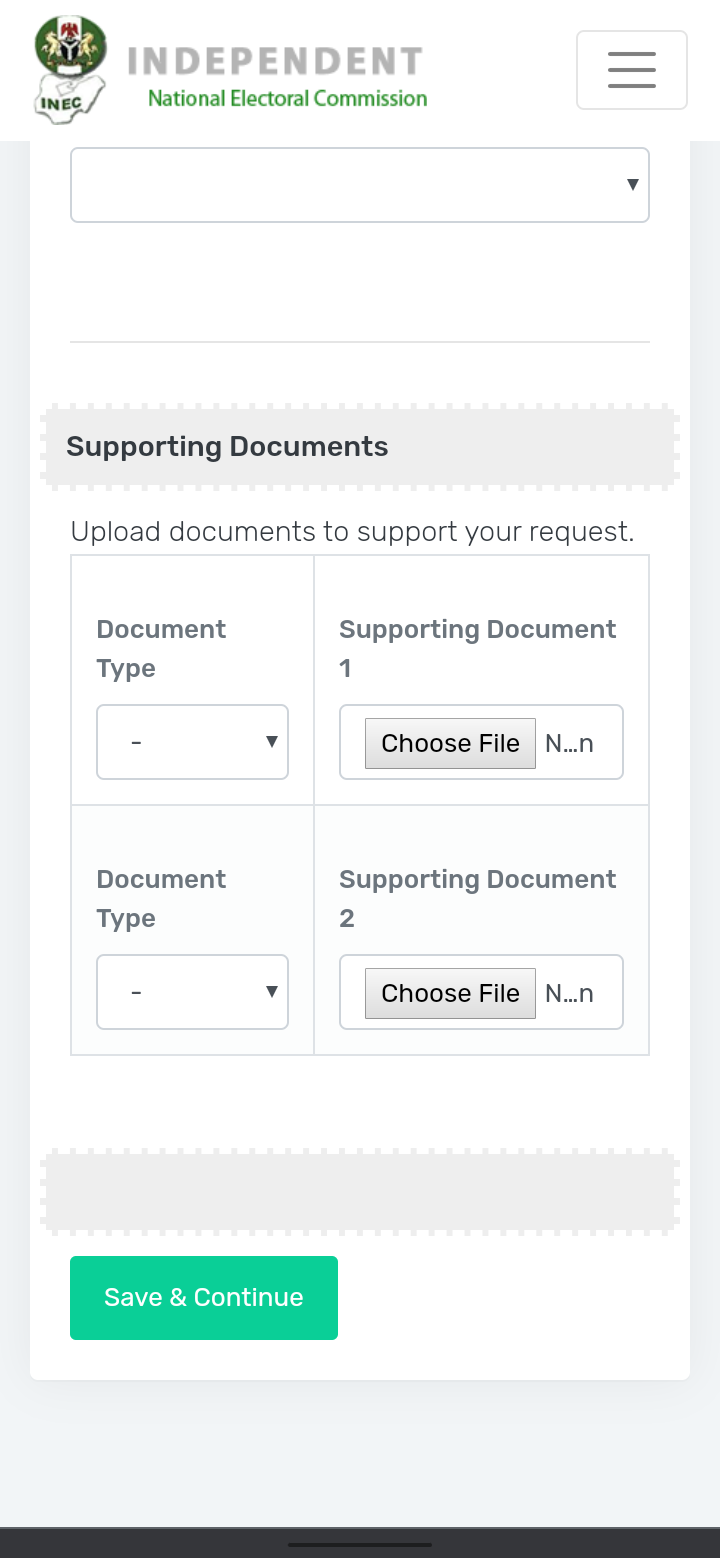Click the Independent National Electoral Commission title
This screenshot has height=1558, width=720.
276,76
